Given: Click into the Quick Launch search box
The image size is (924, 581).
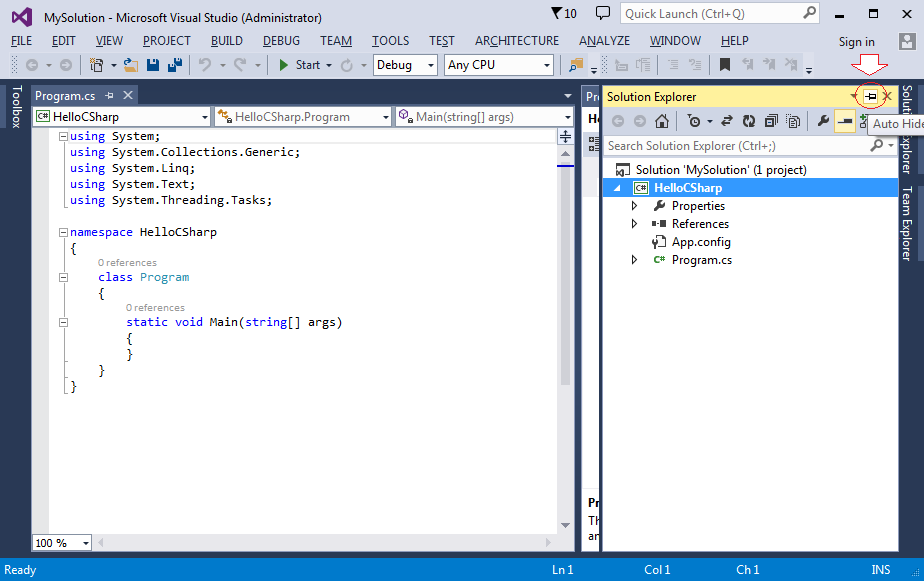Looking at the screenshot, I should click(x=720, y=14).
